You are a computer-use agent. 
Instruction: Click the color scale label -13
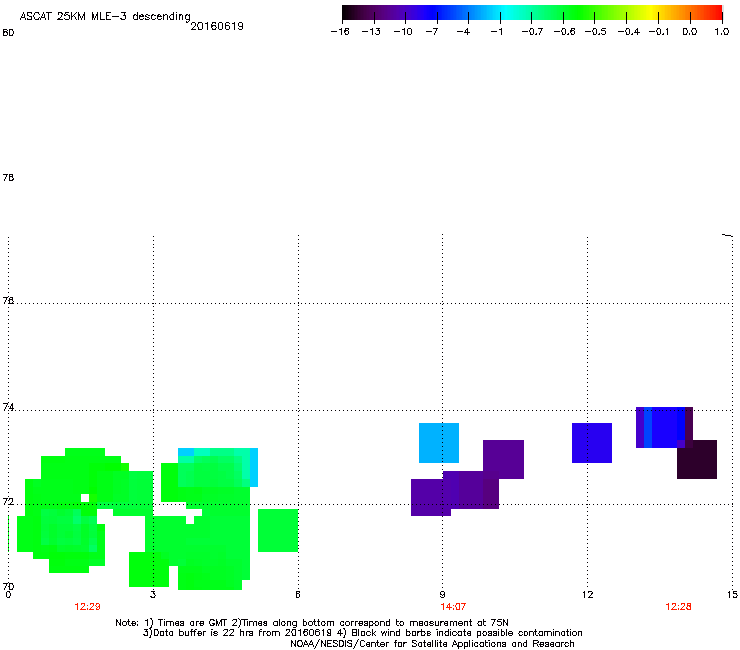pyautogui.click(x=371, y=32)
